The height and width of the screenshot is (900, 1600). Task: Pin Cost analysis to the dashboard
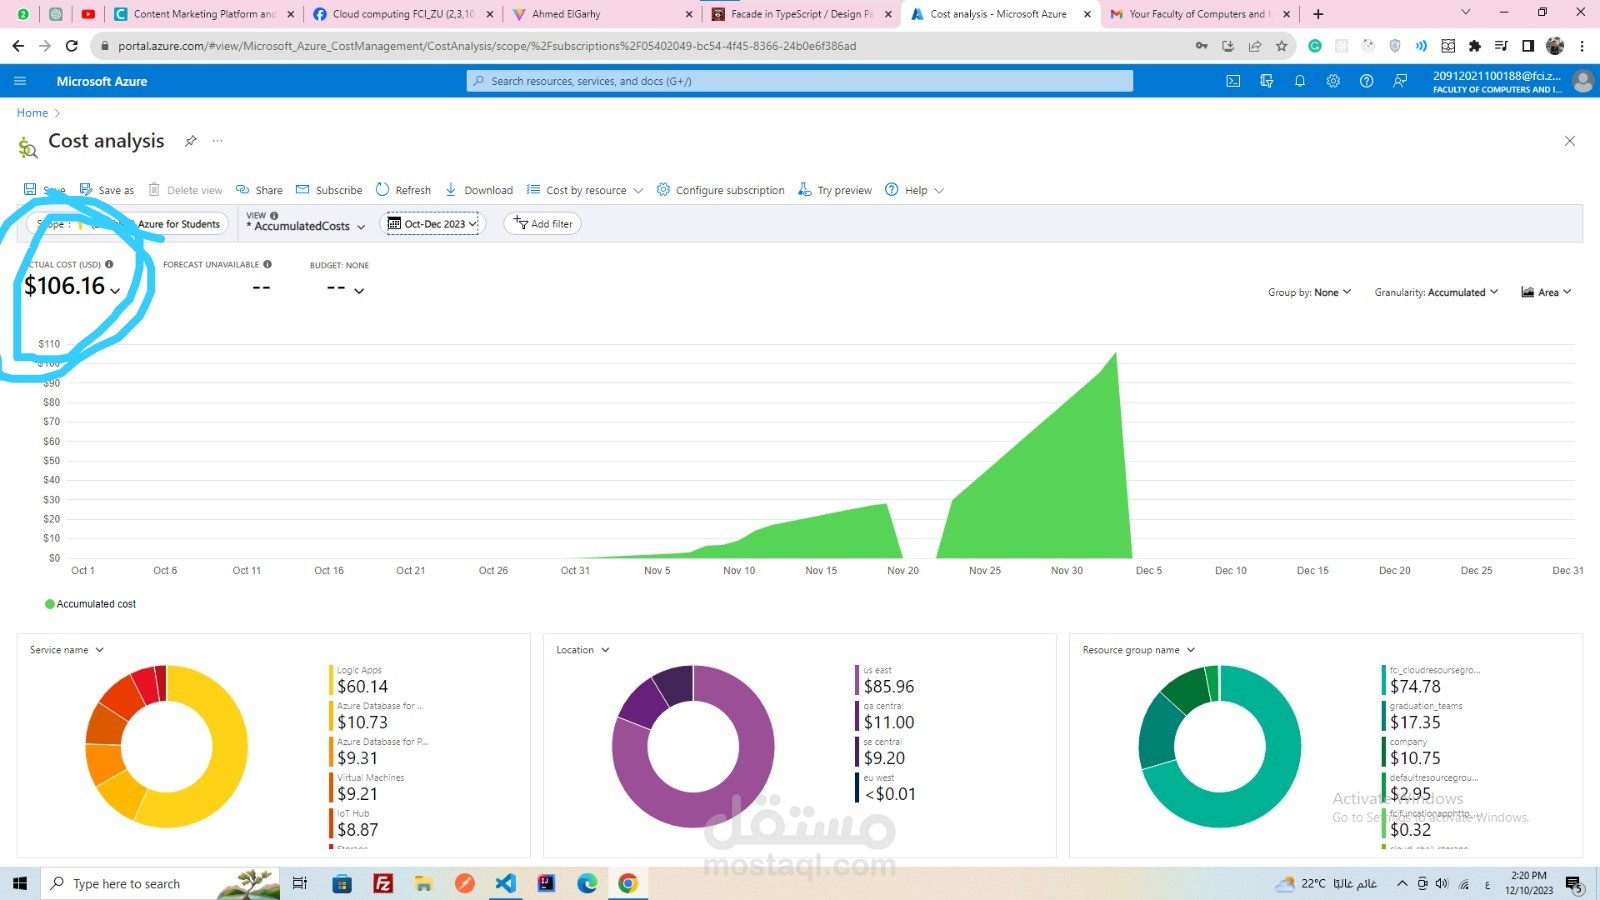coord(190,141)
